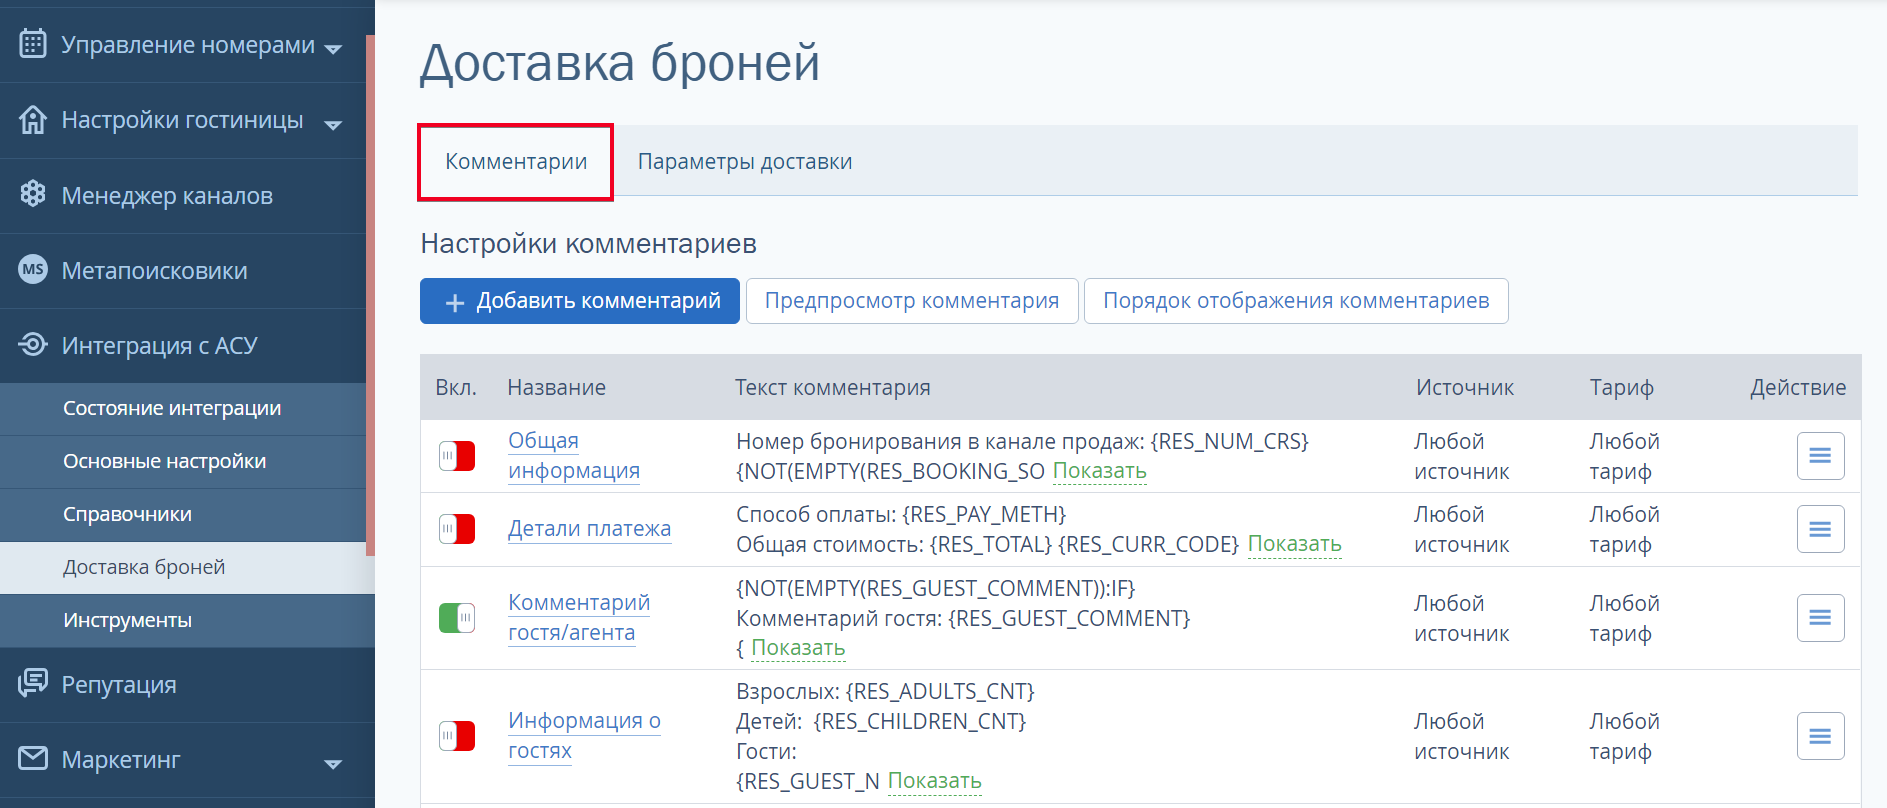Switch to the Параметры доставки tab
Viewport: 1887px width, 808px height.
tap(744, 162)
